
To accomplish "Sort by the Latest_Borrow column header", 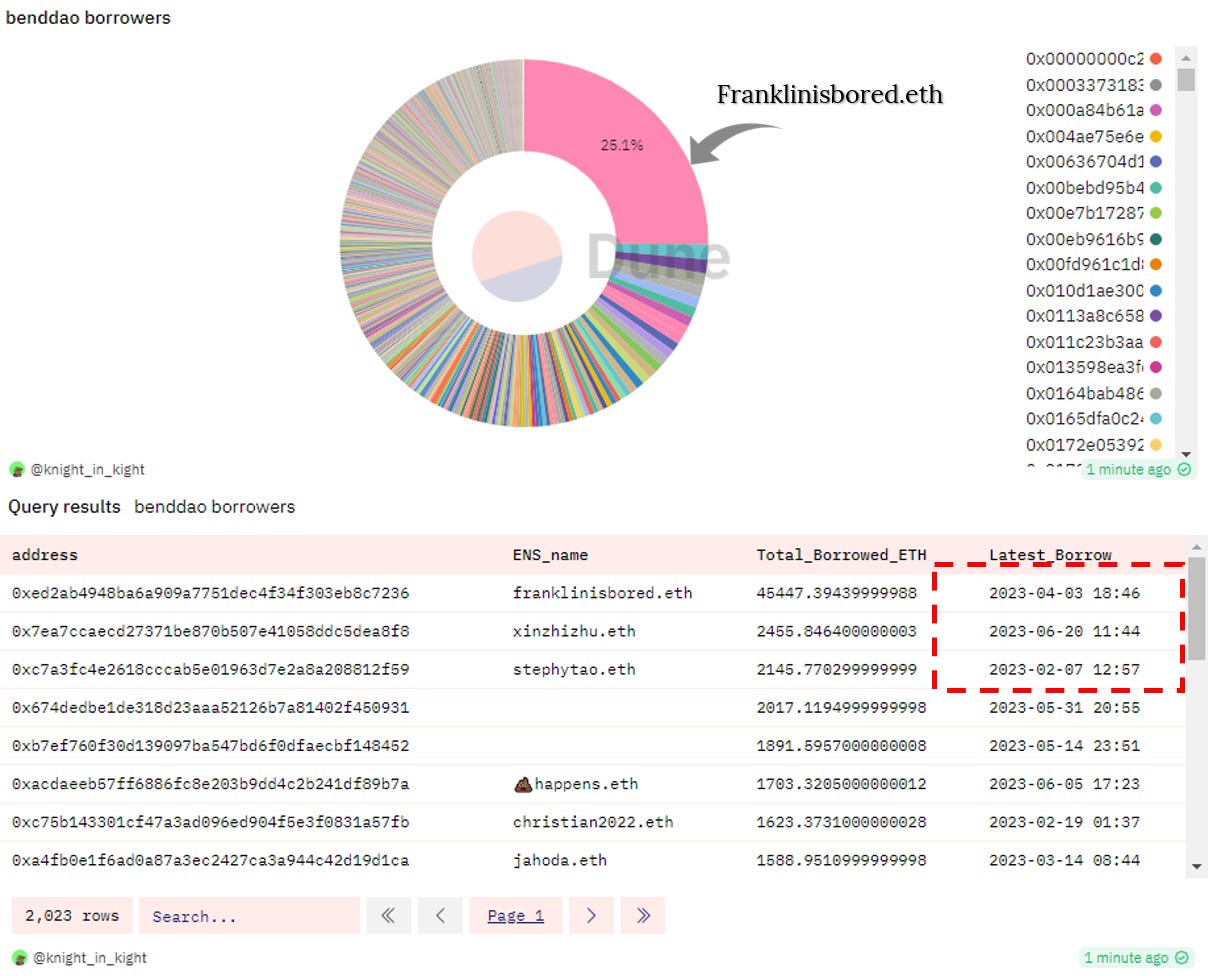I will 1050,555.
